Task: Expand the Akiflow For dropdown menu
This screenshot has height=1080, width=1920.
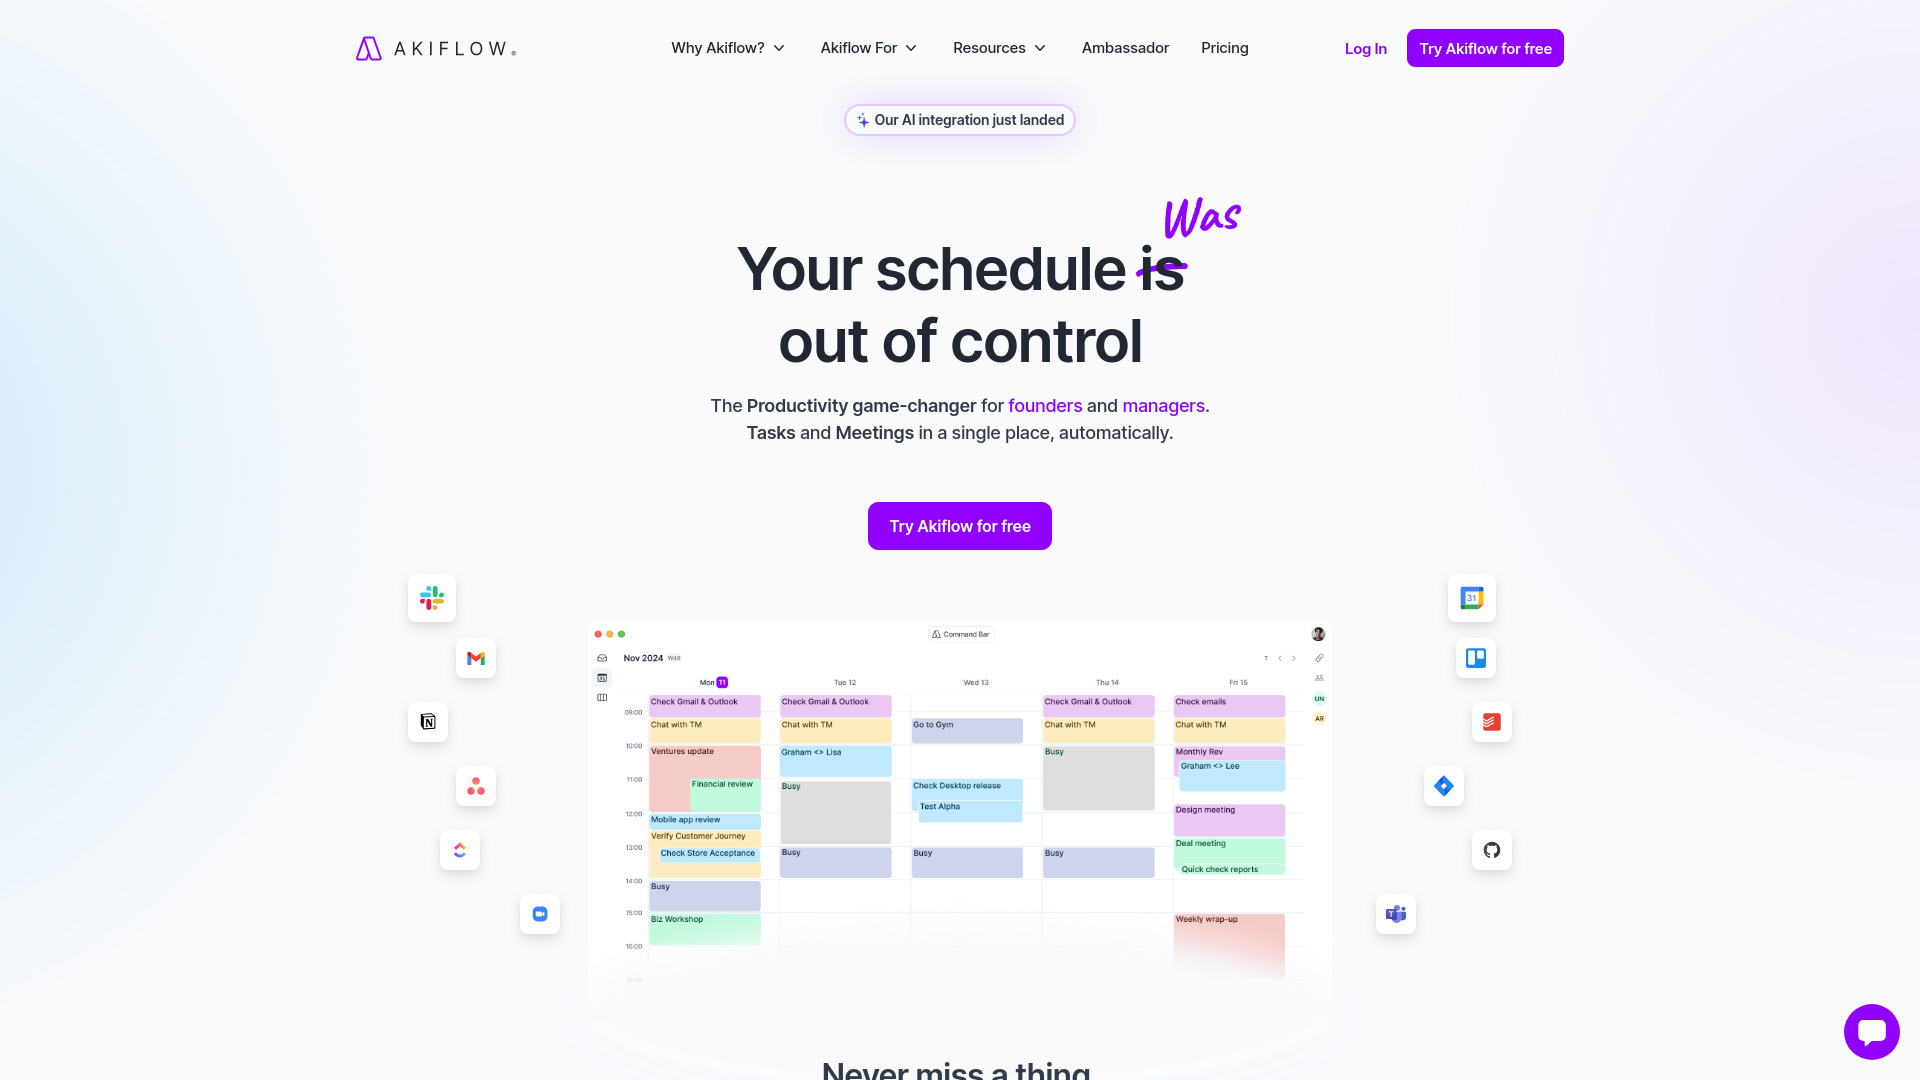Action: [868, 47]
